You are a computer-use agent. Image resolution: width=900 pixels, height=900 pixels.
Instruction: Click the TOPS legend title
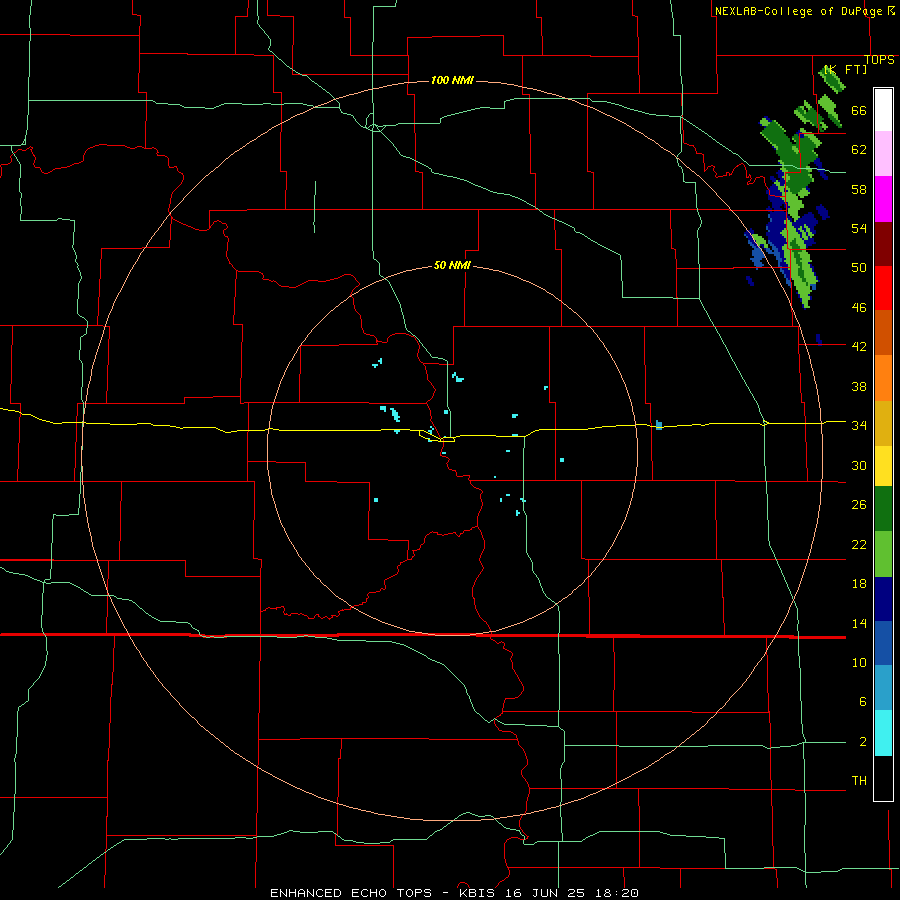tap(879, 60)
